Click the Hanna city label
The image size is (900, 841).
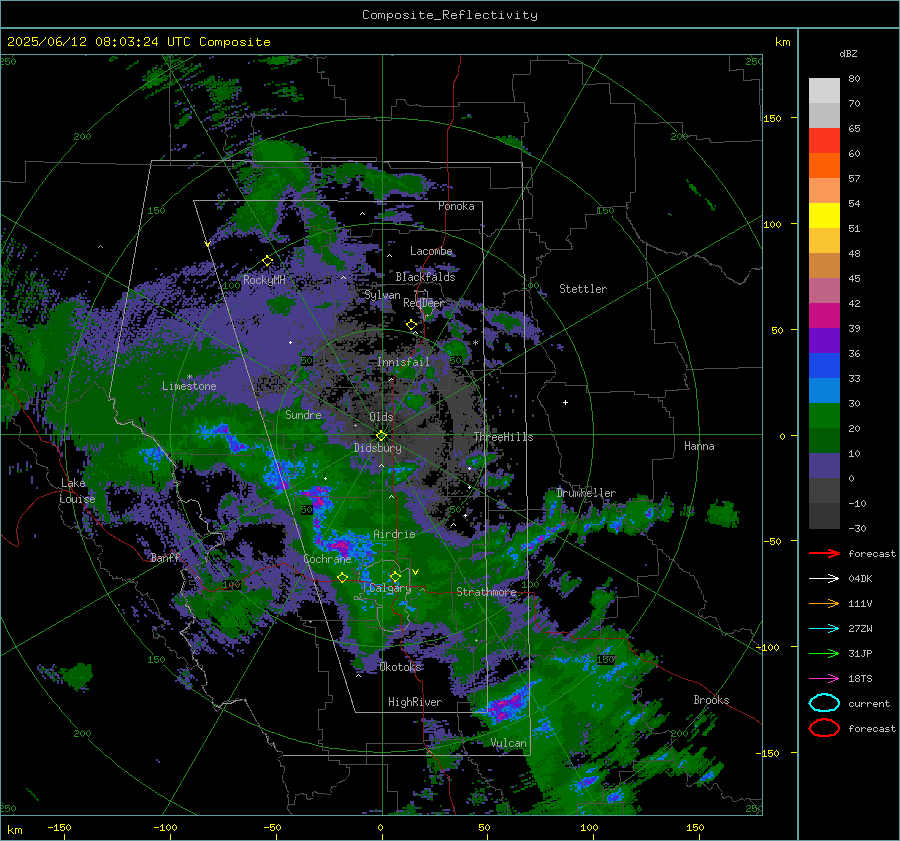[699, 446]
